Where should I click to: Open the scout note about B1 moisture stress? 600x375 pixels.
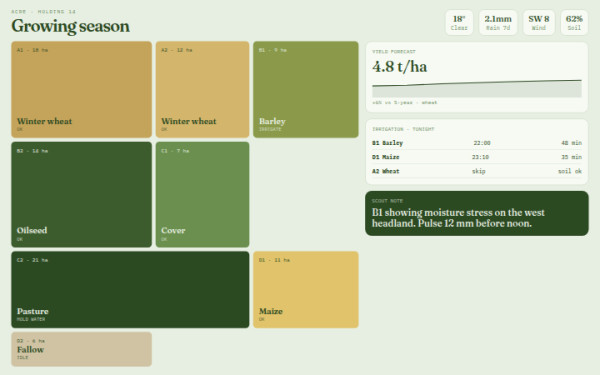pyautogui.click(x=477, y=214)
